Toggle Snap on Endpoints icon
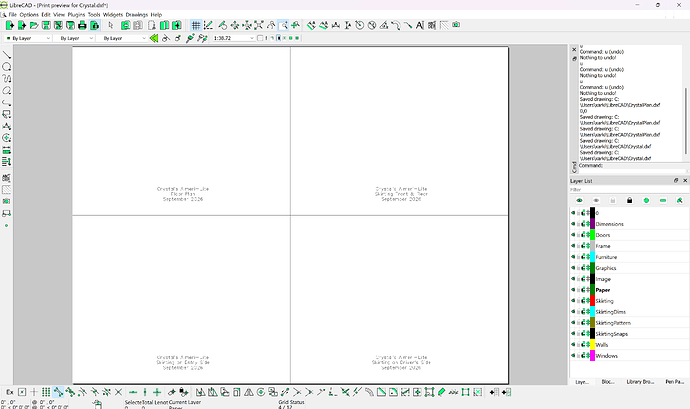 (58, 392)
